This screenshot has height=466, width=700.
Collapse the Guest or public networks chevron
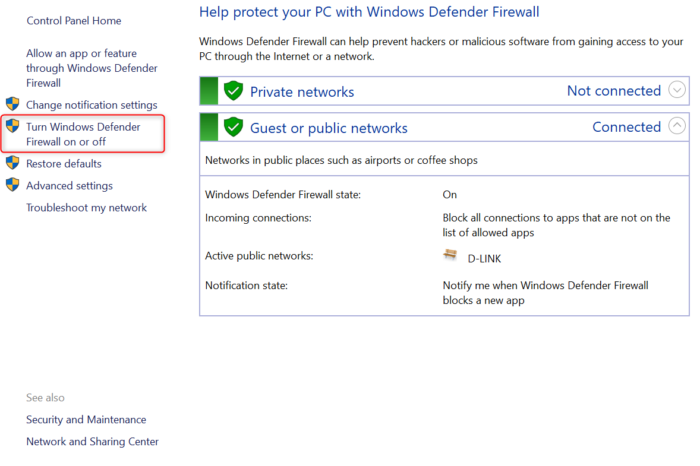(677, 126)
